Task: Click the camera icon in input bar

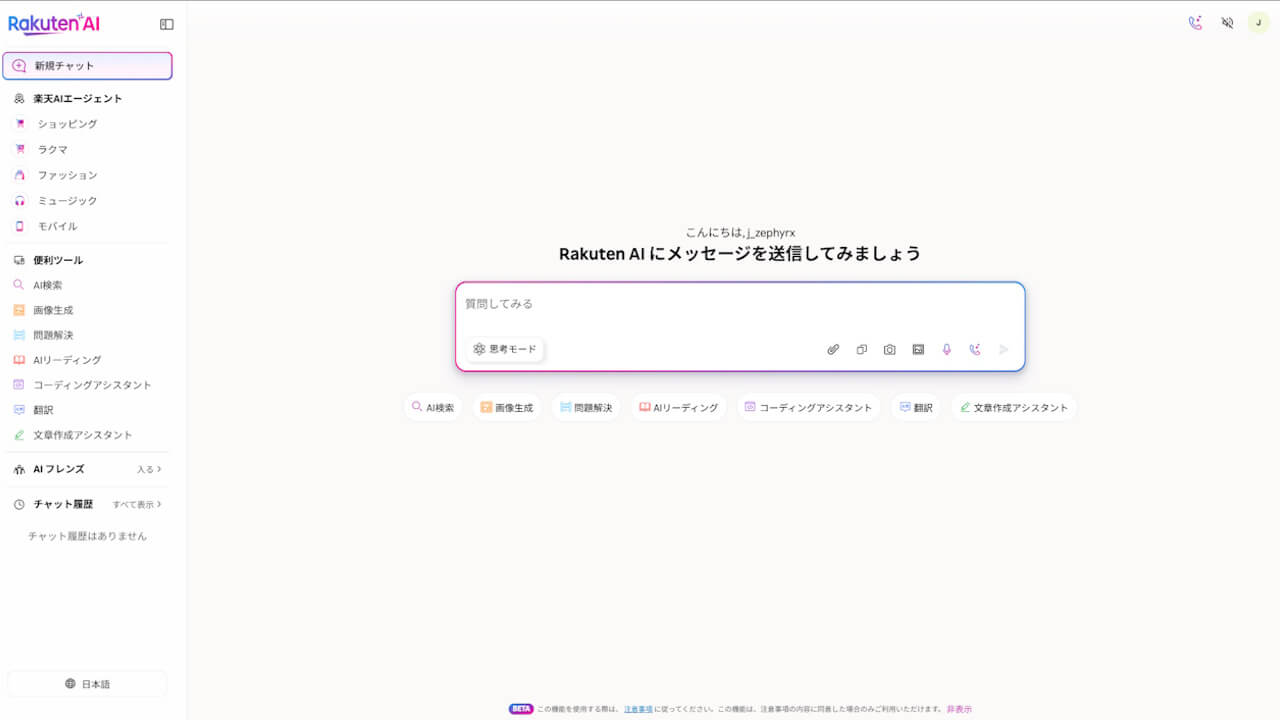Action: click(x=890, y=350)
